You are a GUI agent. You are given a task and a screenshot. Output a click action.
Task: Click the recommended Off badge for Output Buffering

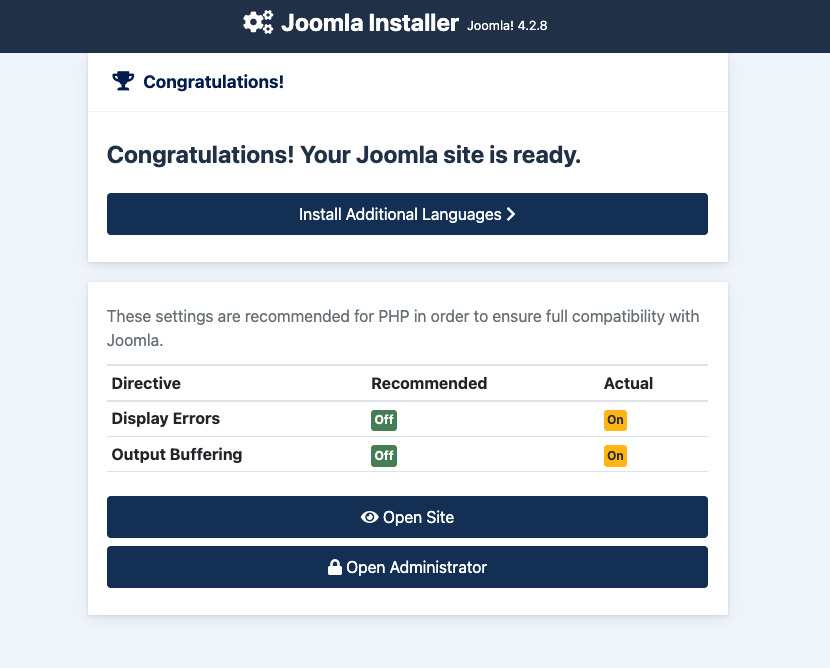384,456
